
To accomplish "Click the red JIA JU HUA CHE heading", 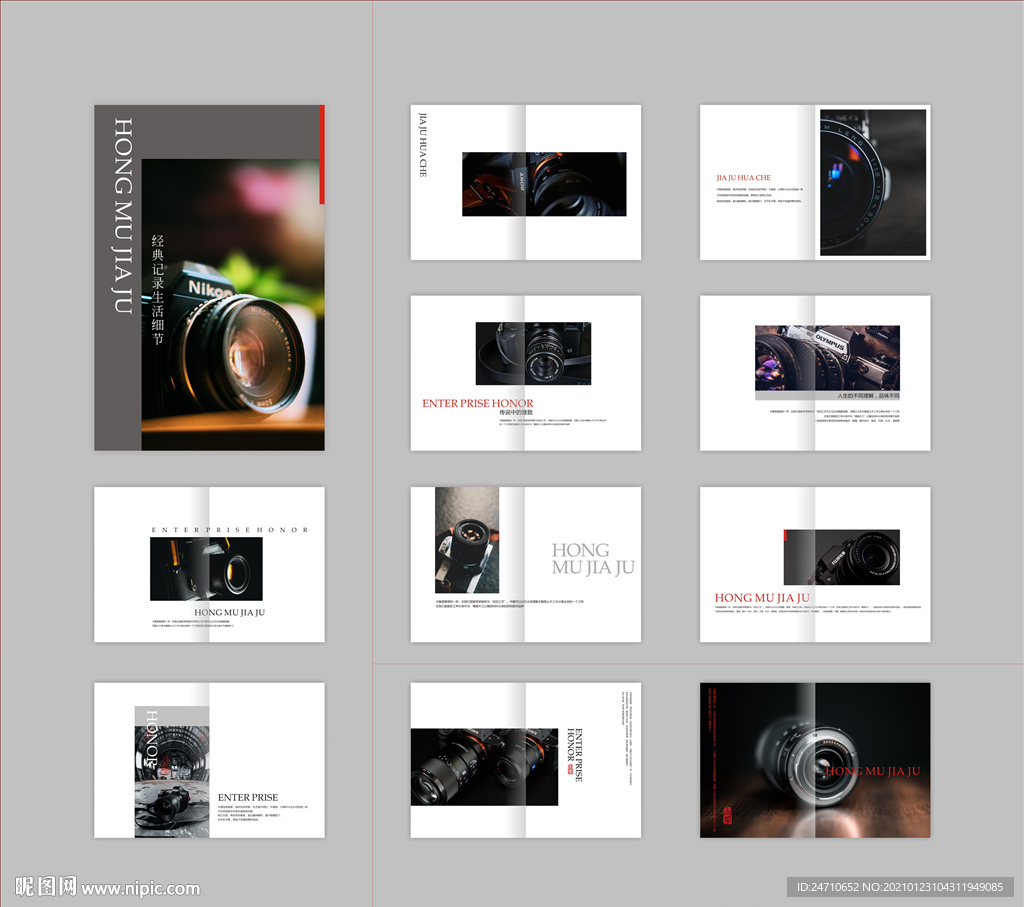I will point(743,178).
